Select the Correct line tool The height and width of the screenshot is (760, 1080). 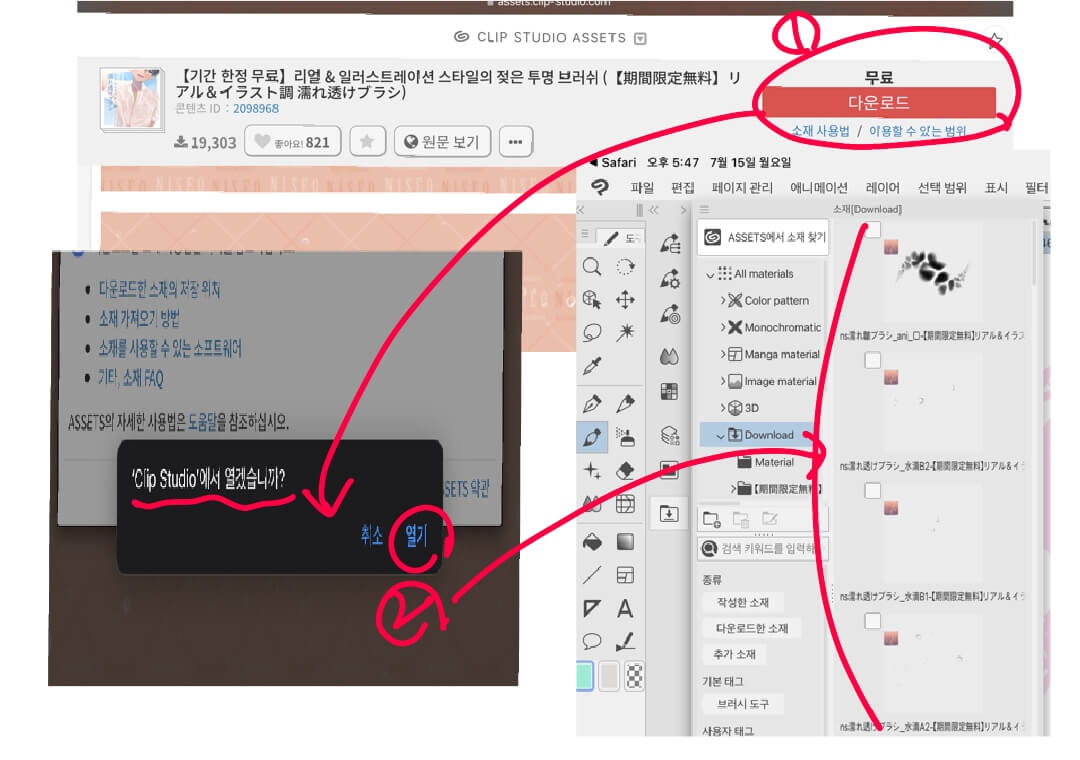click(x=625, y=641)
